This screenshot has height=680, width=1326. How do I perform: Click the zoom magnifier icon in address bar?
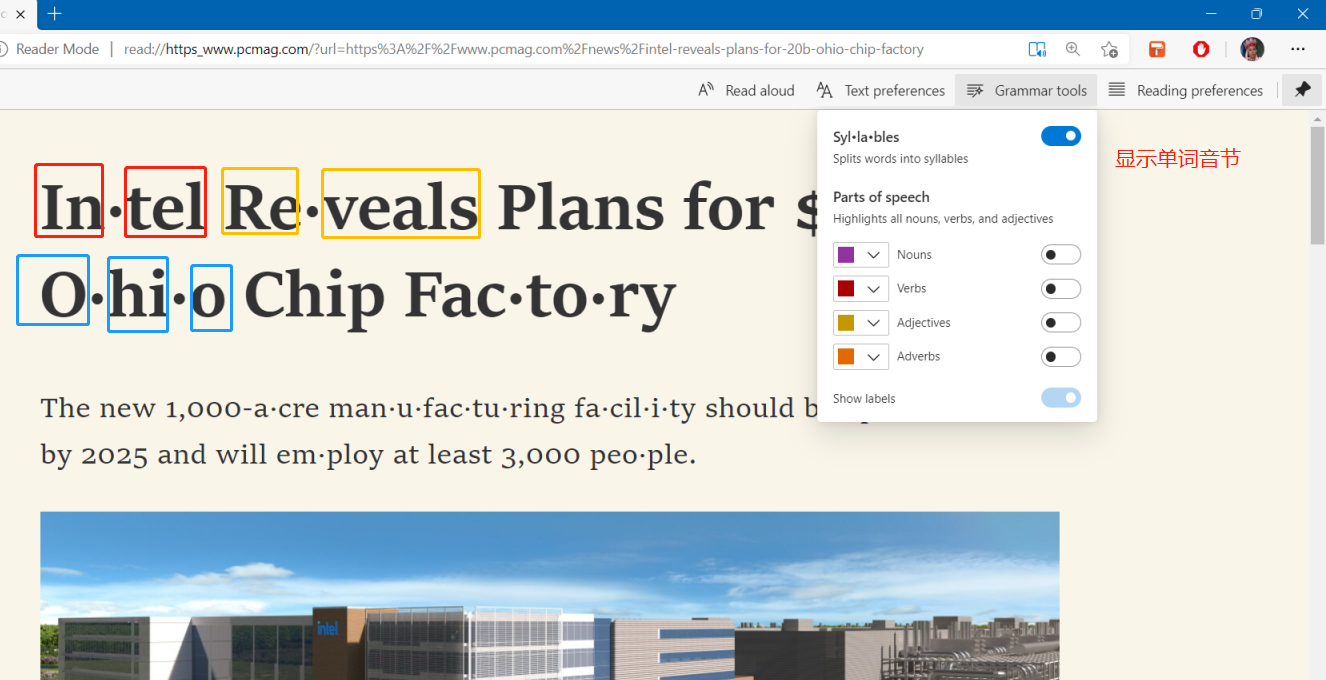(1073, 49)
